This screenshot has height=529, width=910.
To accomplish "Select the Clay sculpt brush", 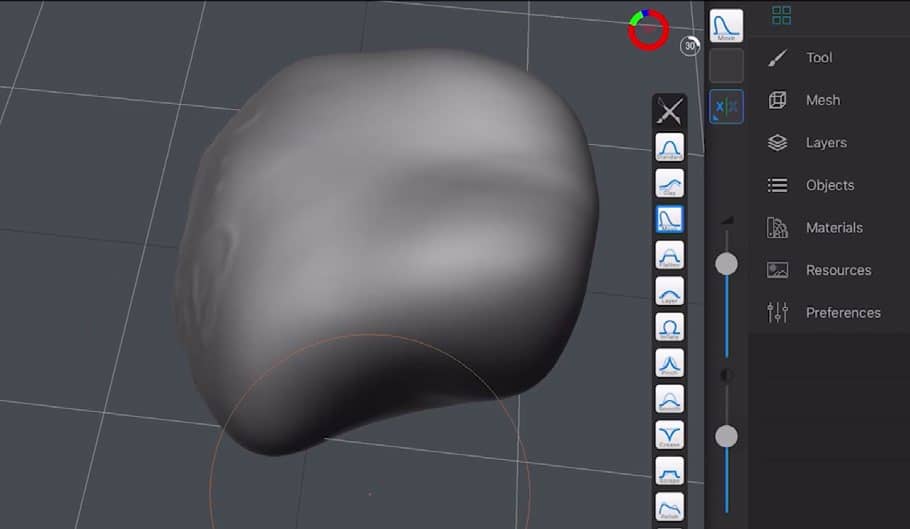I will point(669,183).
